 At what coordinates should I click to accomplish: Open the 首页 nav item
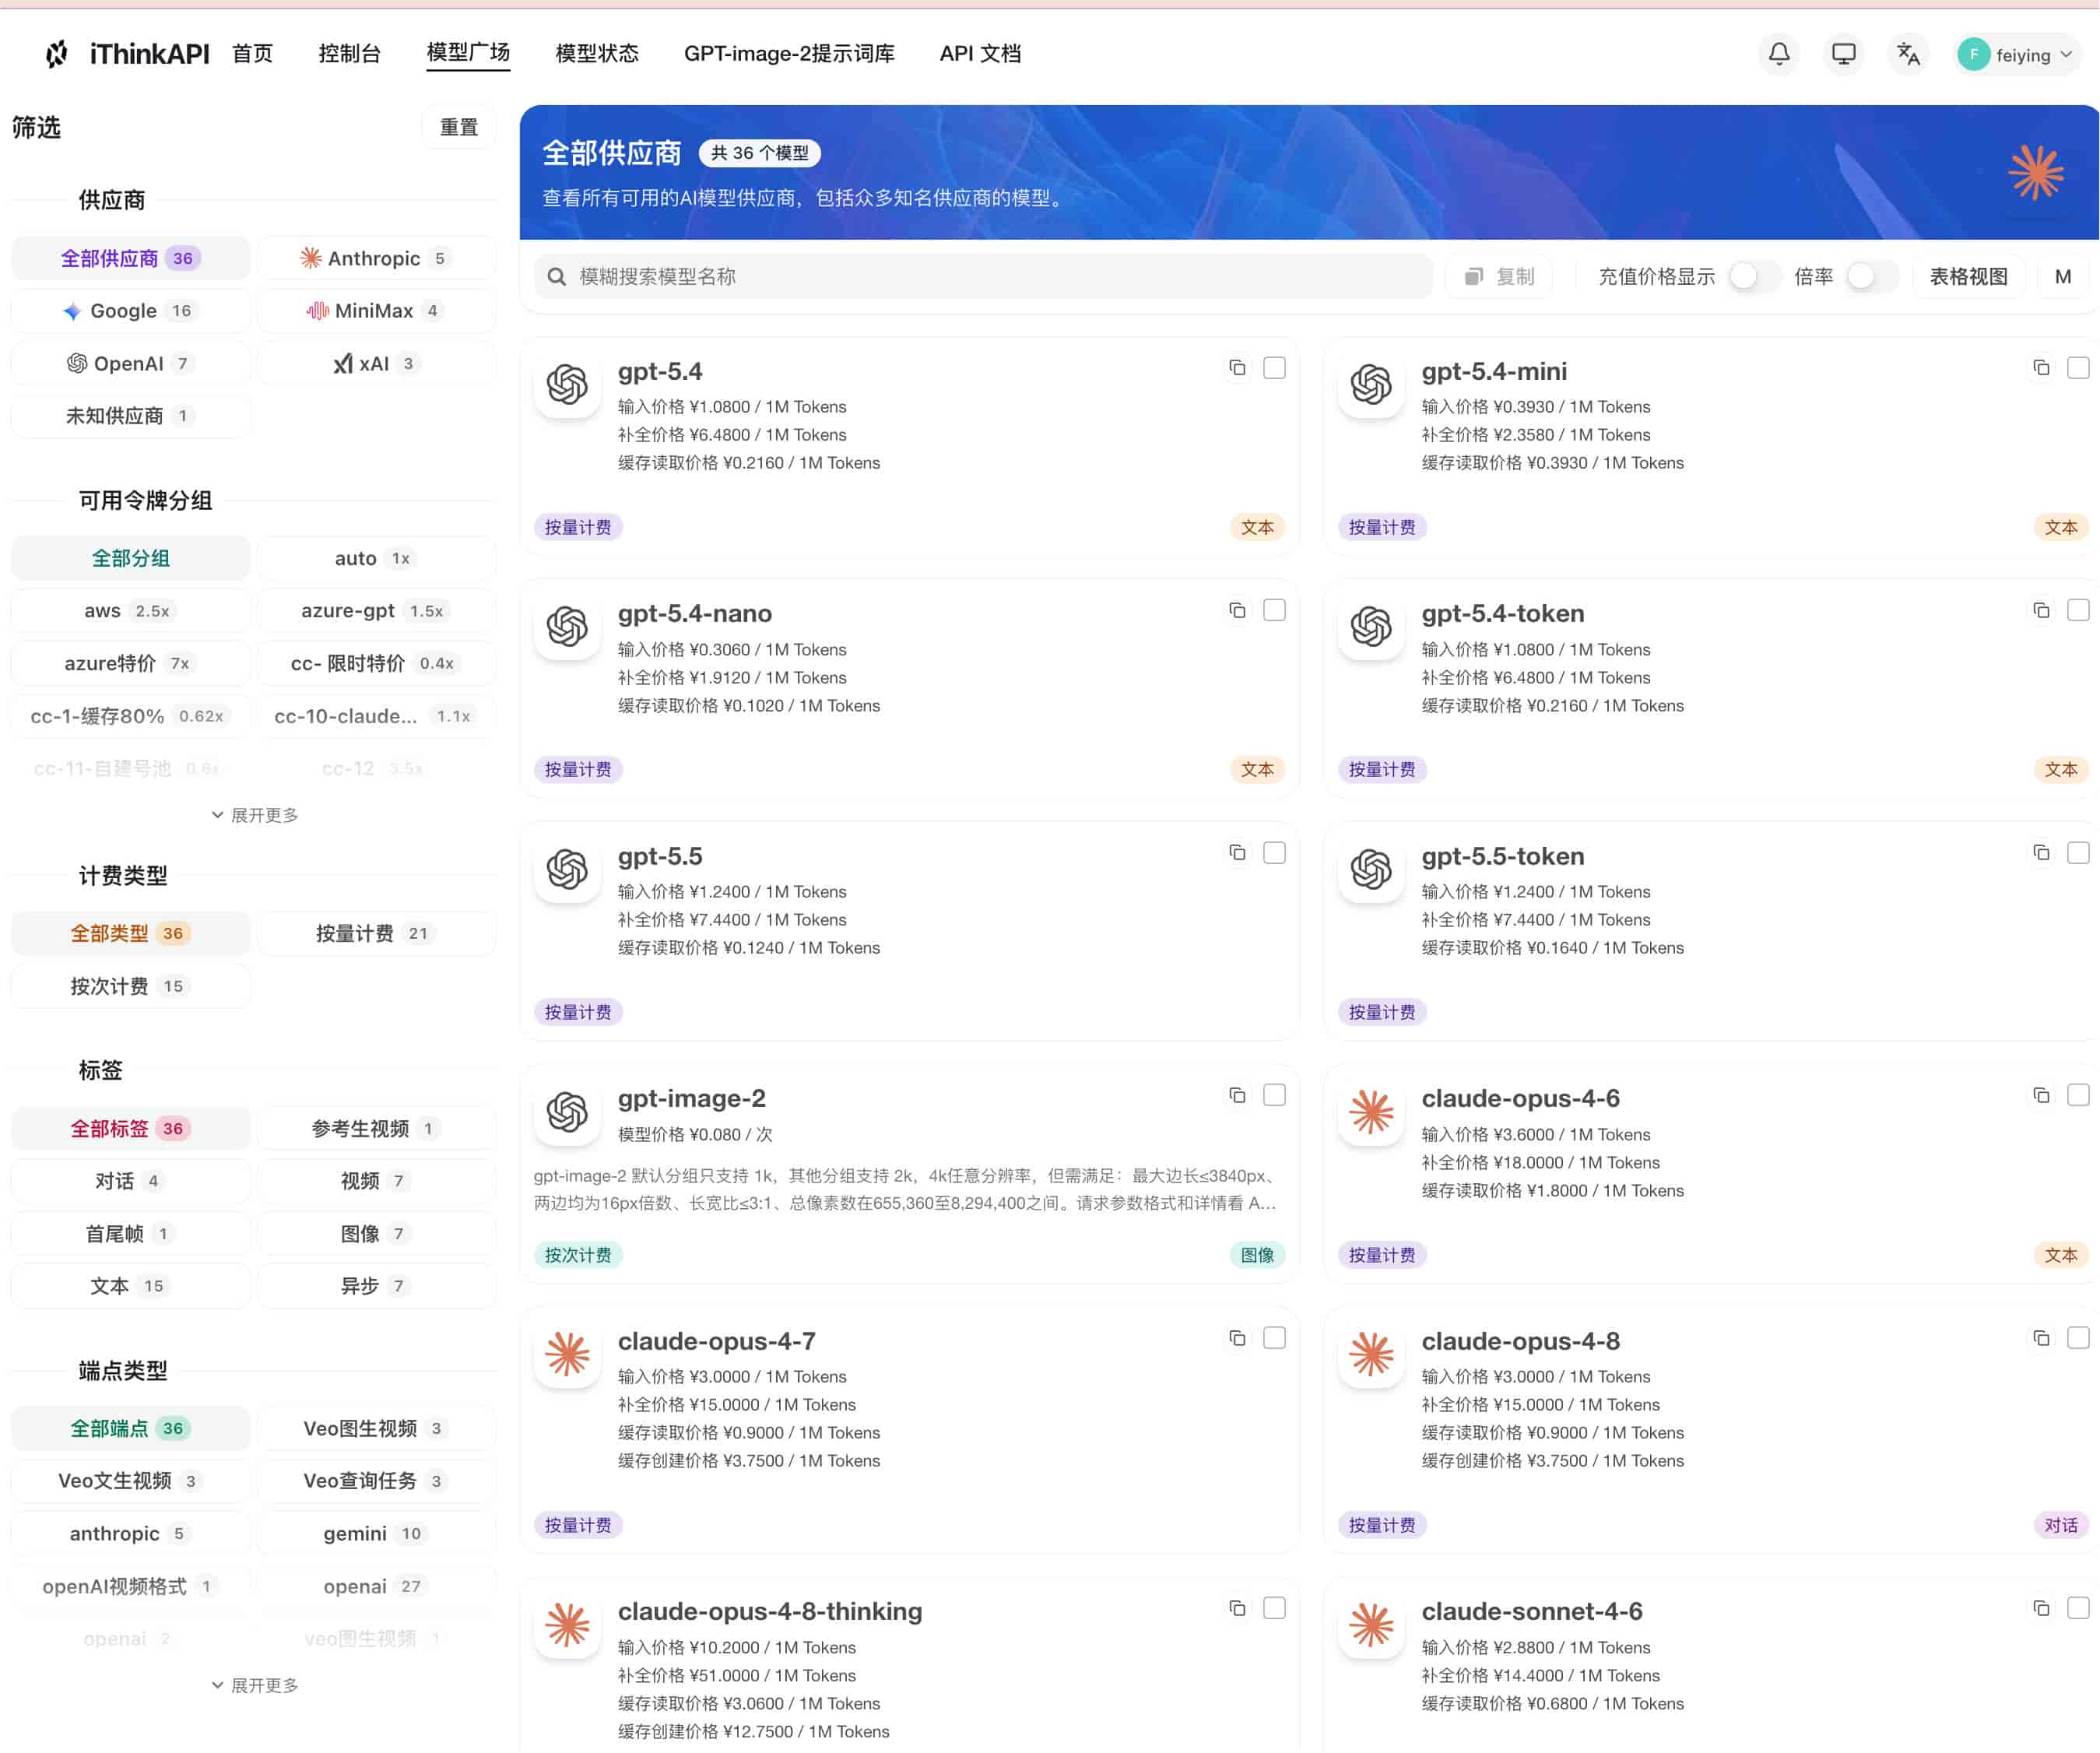[x=252, y=54]
